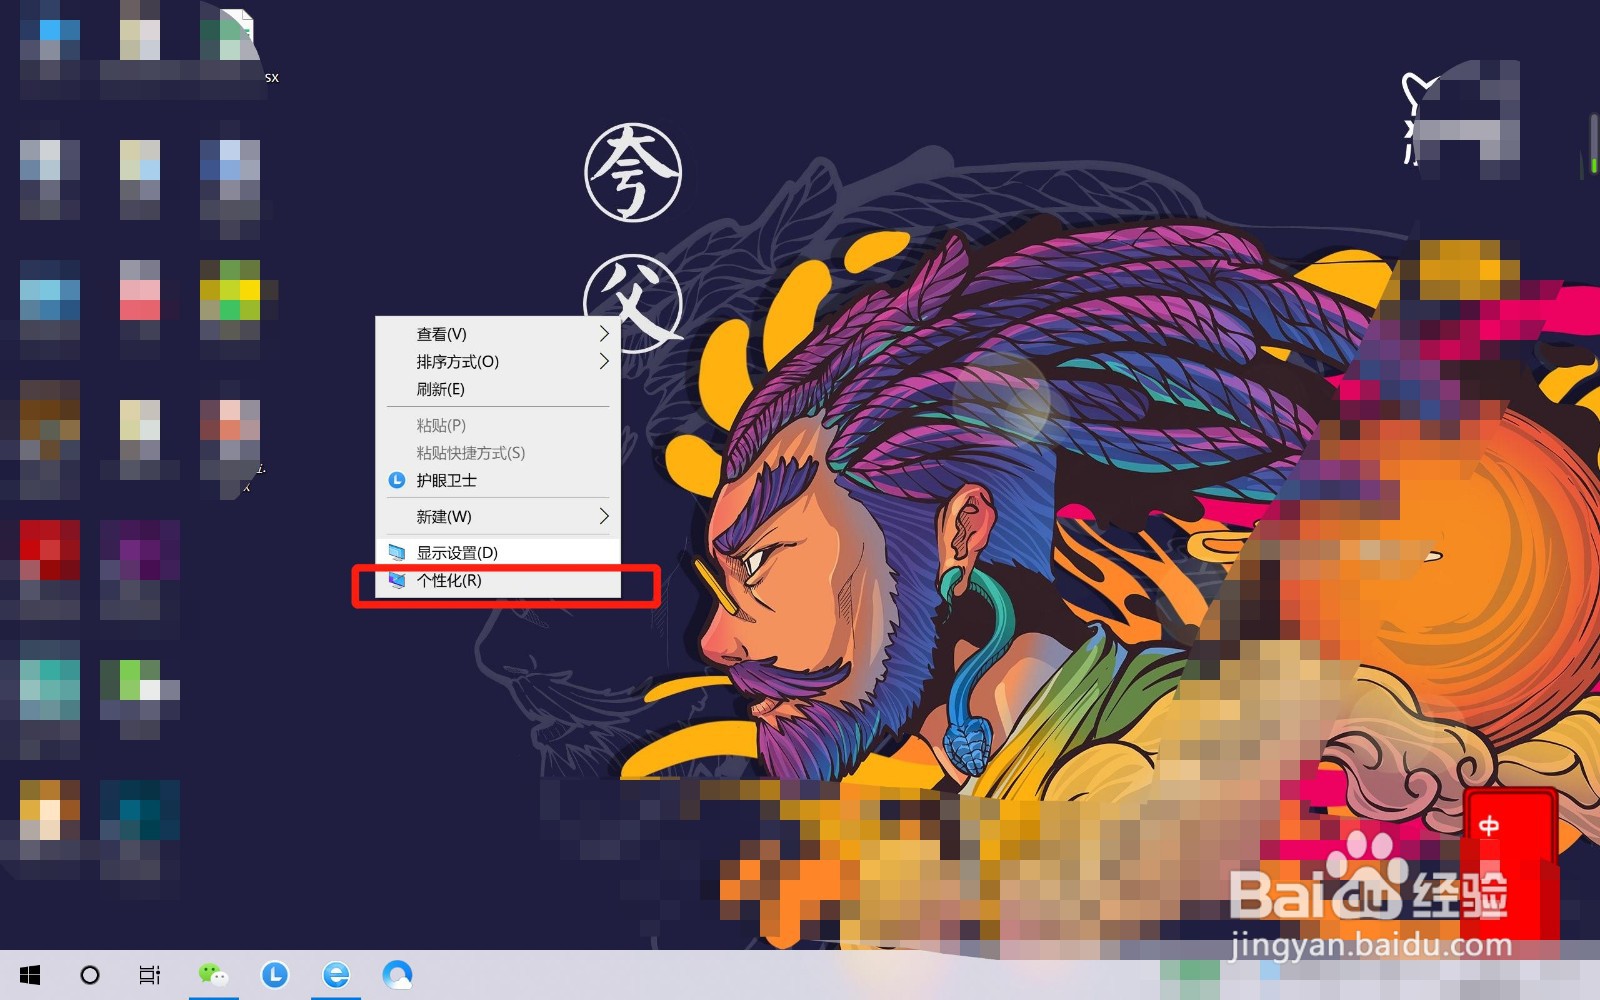Open the blue clock app on the taskbar
This screenshot has height=1000, width=1600.
275,975
